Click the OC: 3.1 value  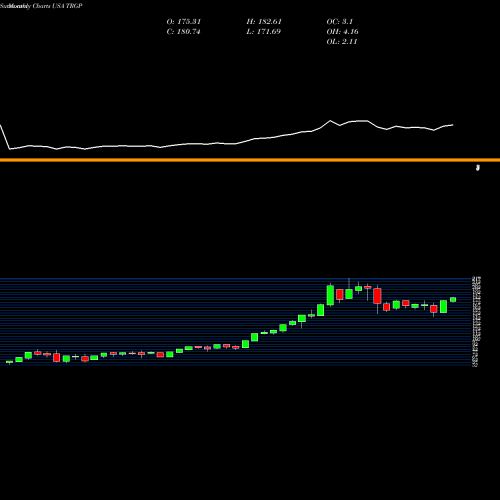coord(340,22)
